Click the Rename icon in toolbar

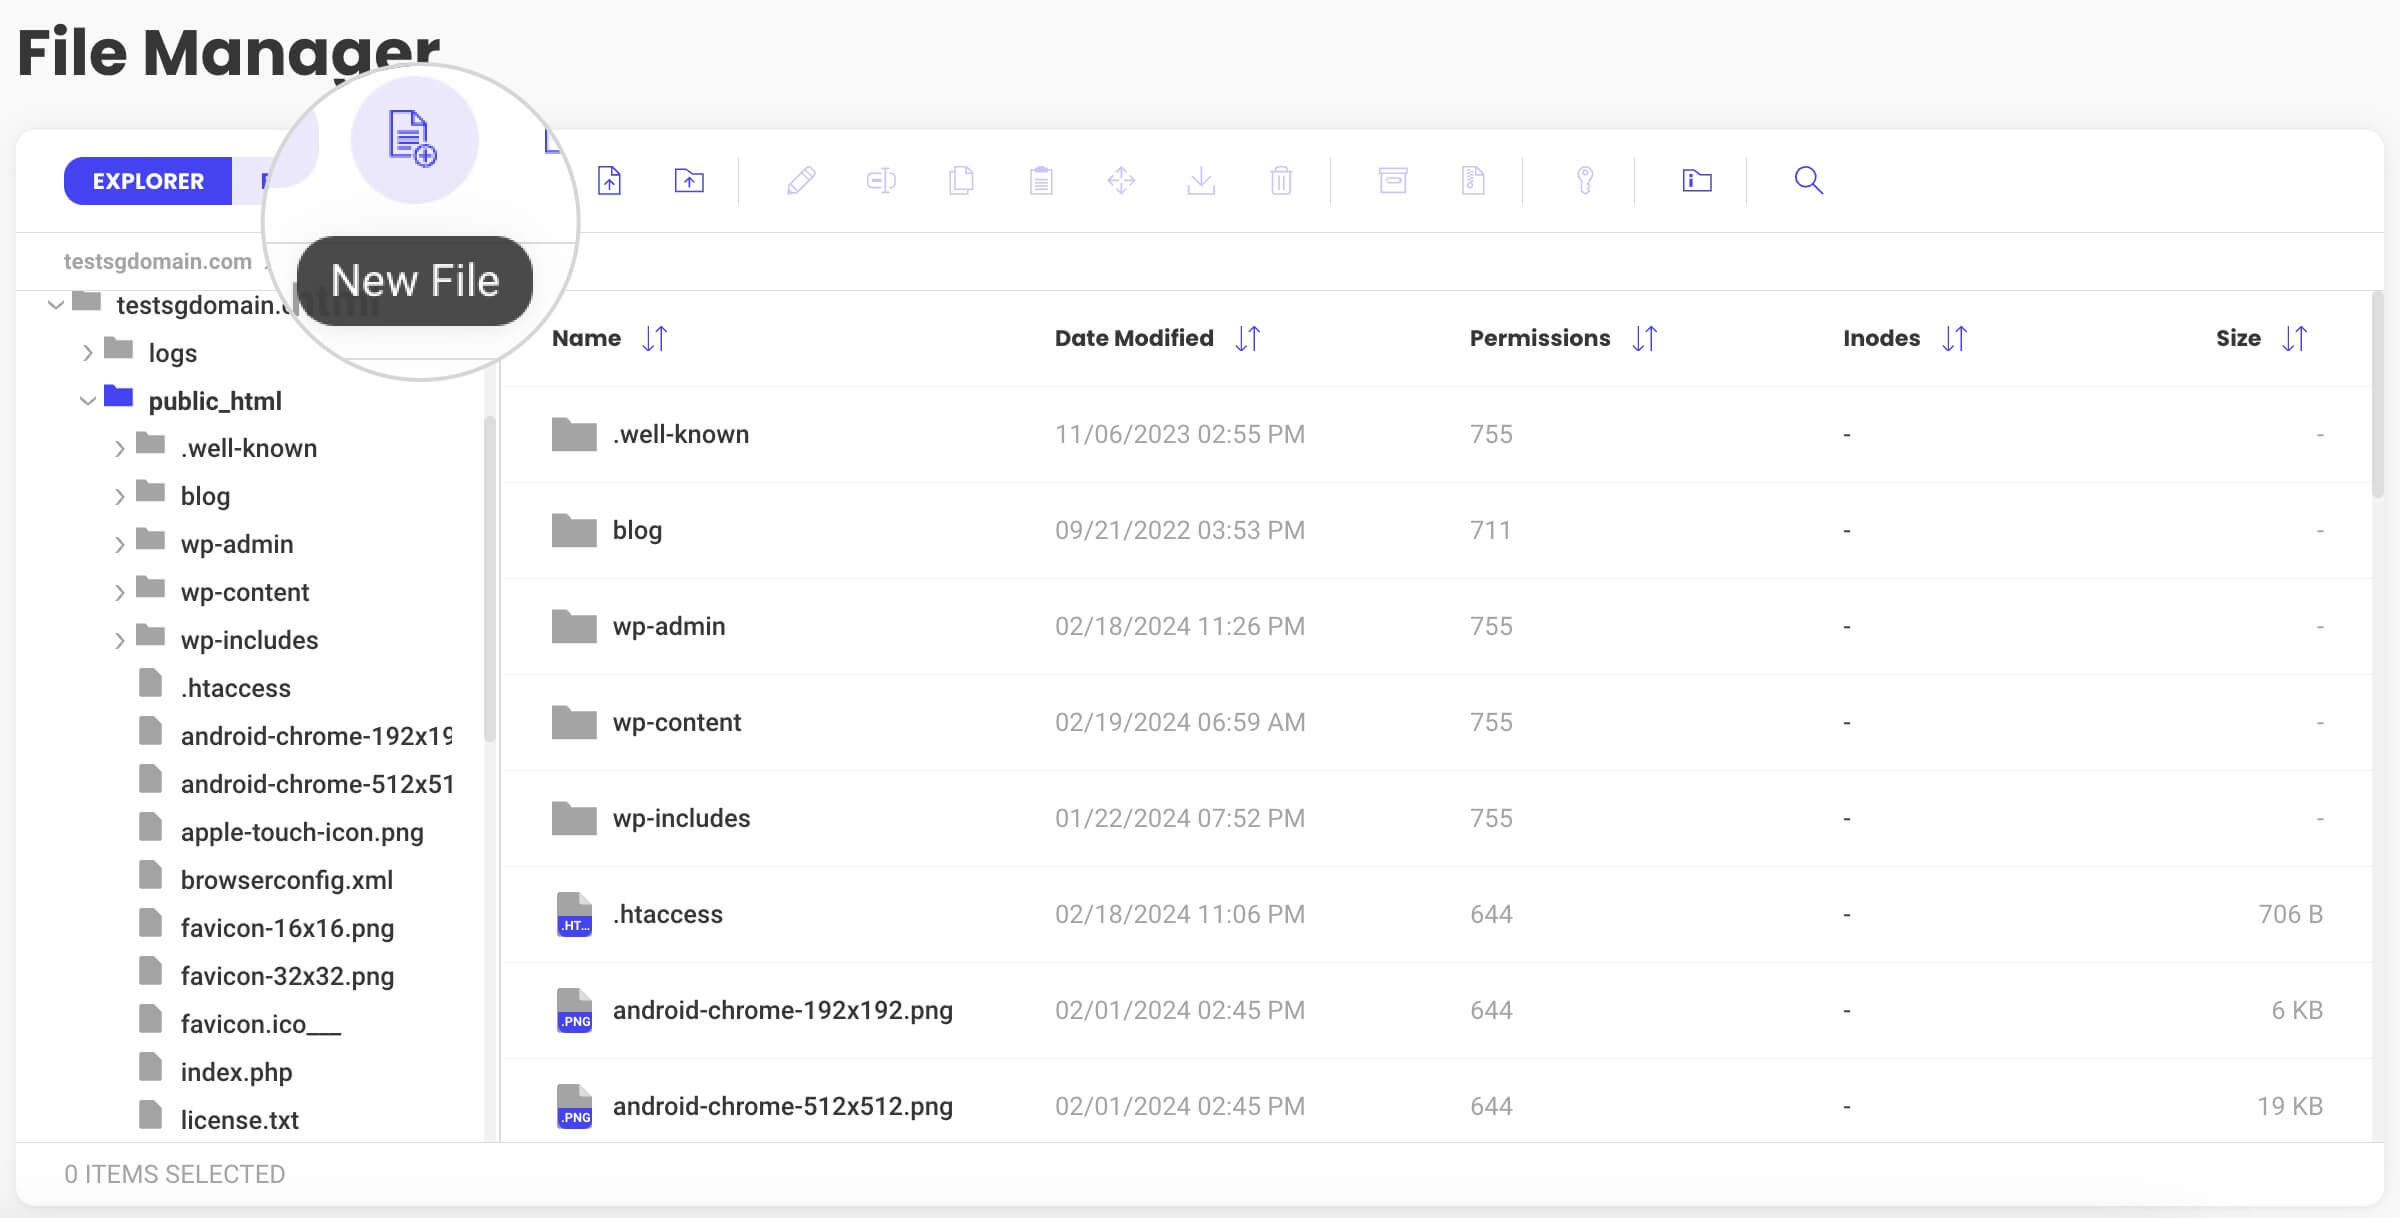[881, 181]
